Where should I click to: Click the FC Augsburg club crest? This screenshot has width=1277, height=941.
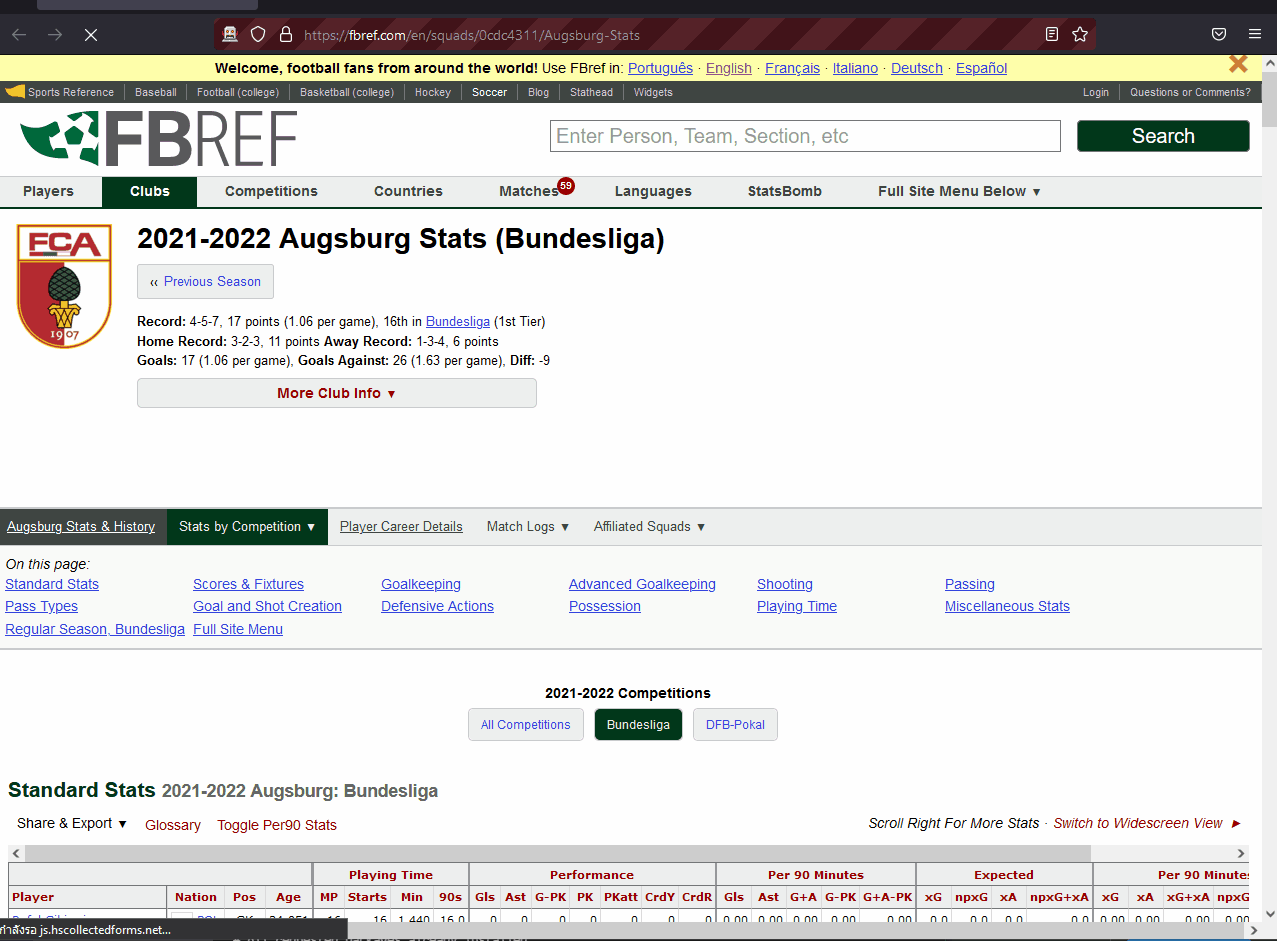pyautogui.click(x=64, y=286)
